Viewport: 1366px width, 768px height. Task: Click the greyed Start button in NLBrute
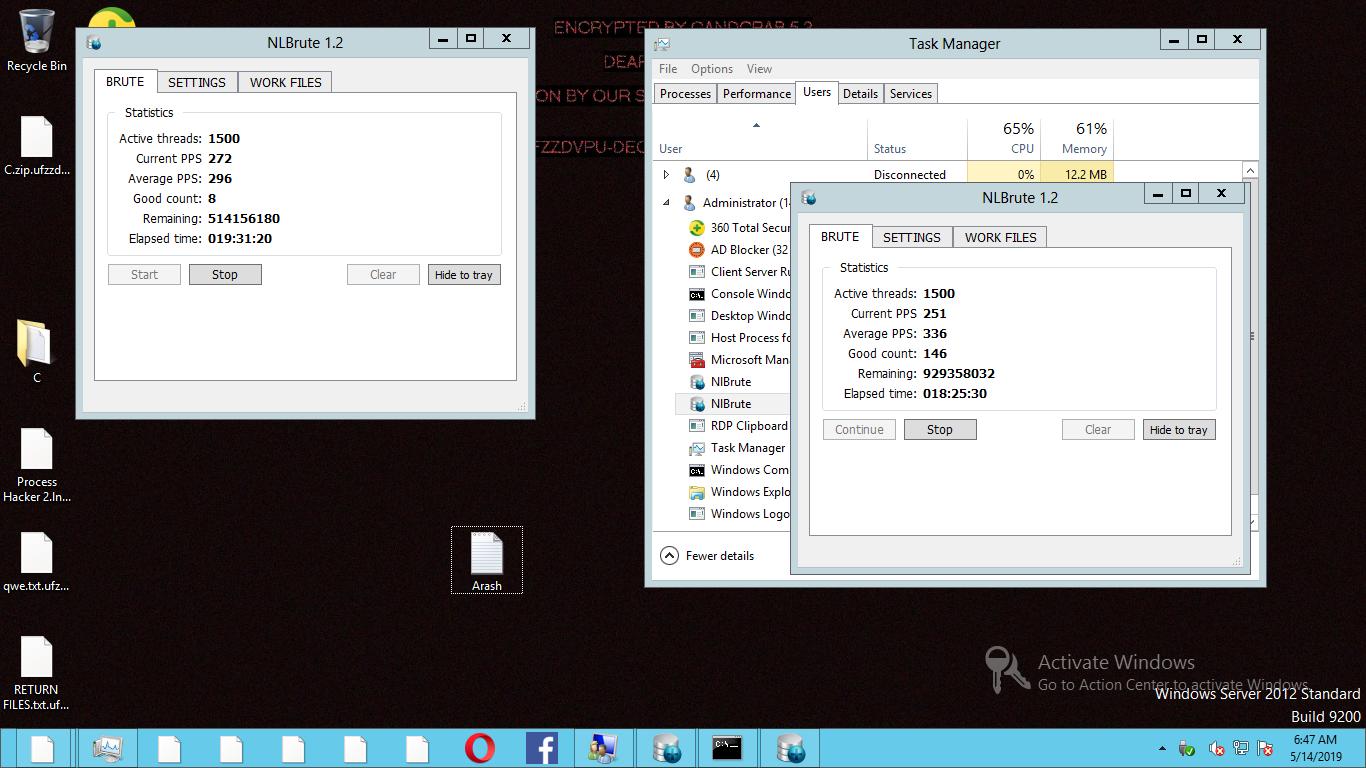144,275
